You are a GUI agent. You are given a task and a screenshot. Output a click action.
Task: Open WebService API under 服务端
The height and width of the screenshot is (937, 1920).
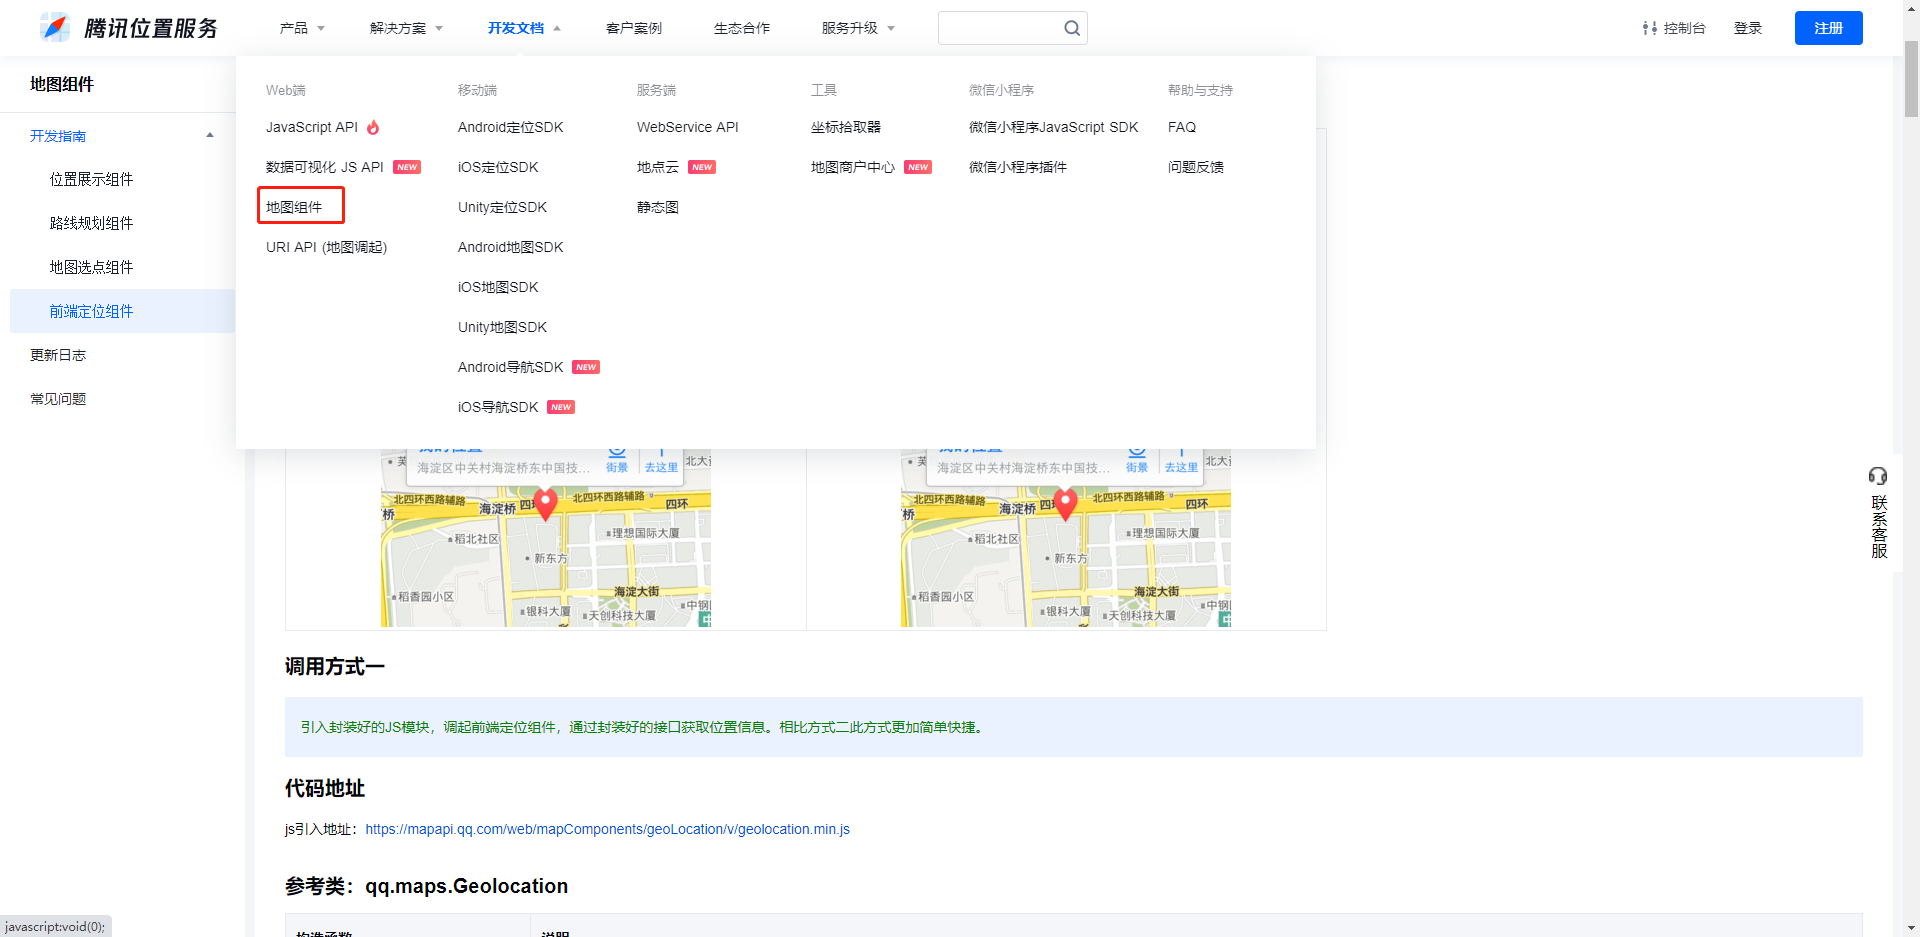coord(687,127)
